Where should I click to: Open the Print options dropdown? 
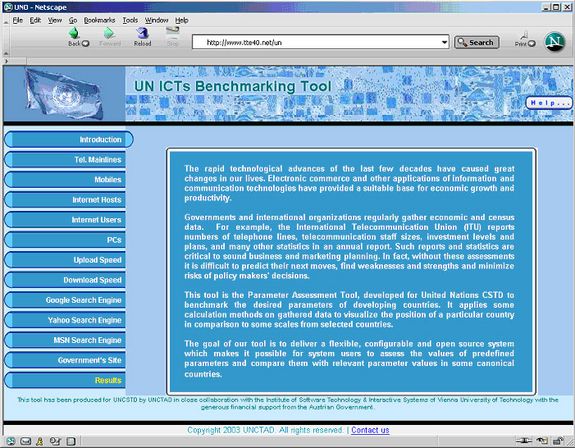531,44
